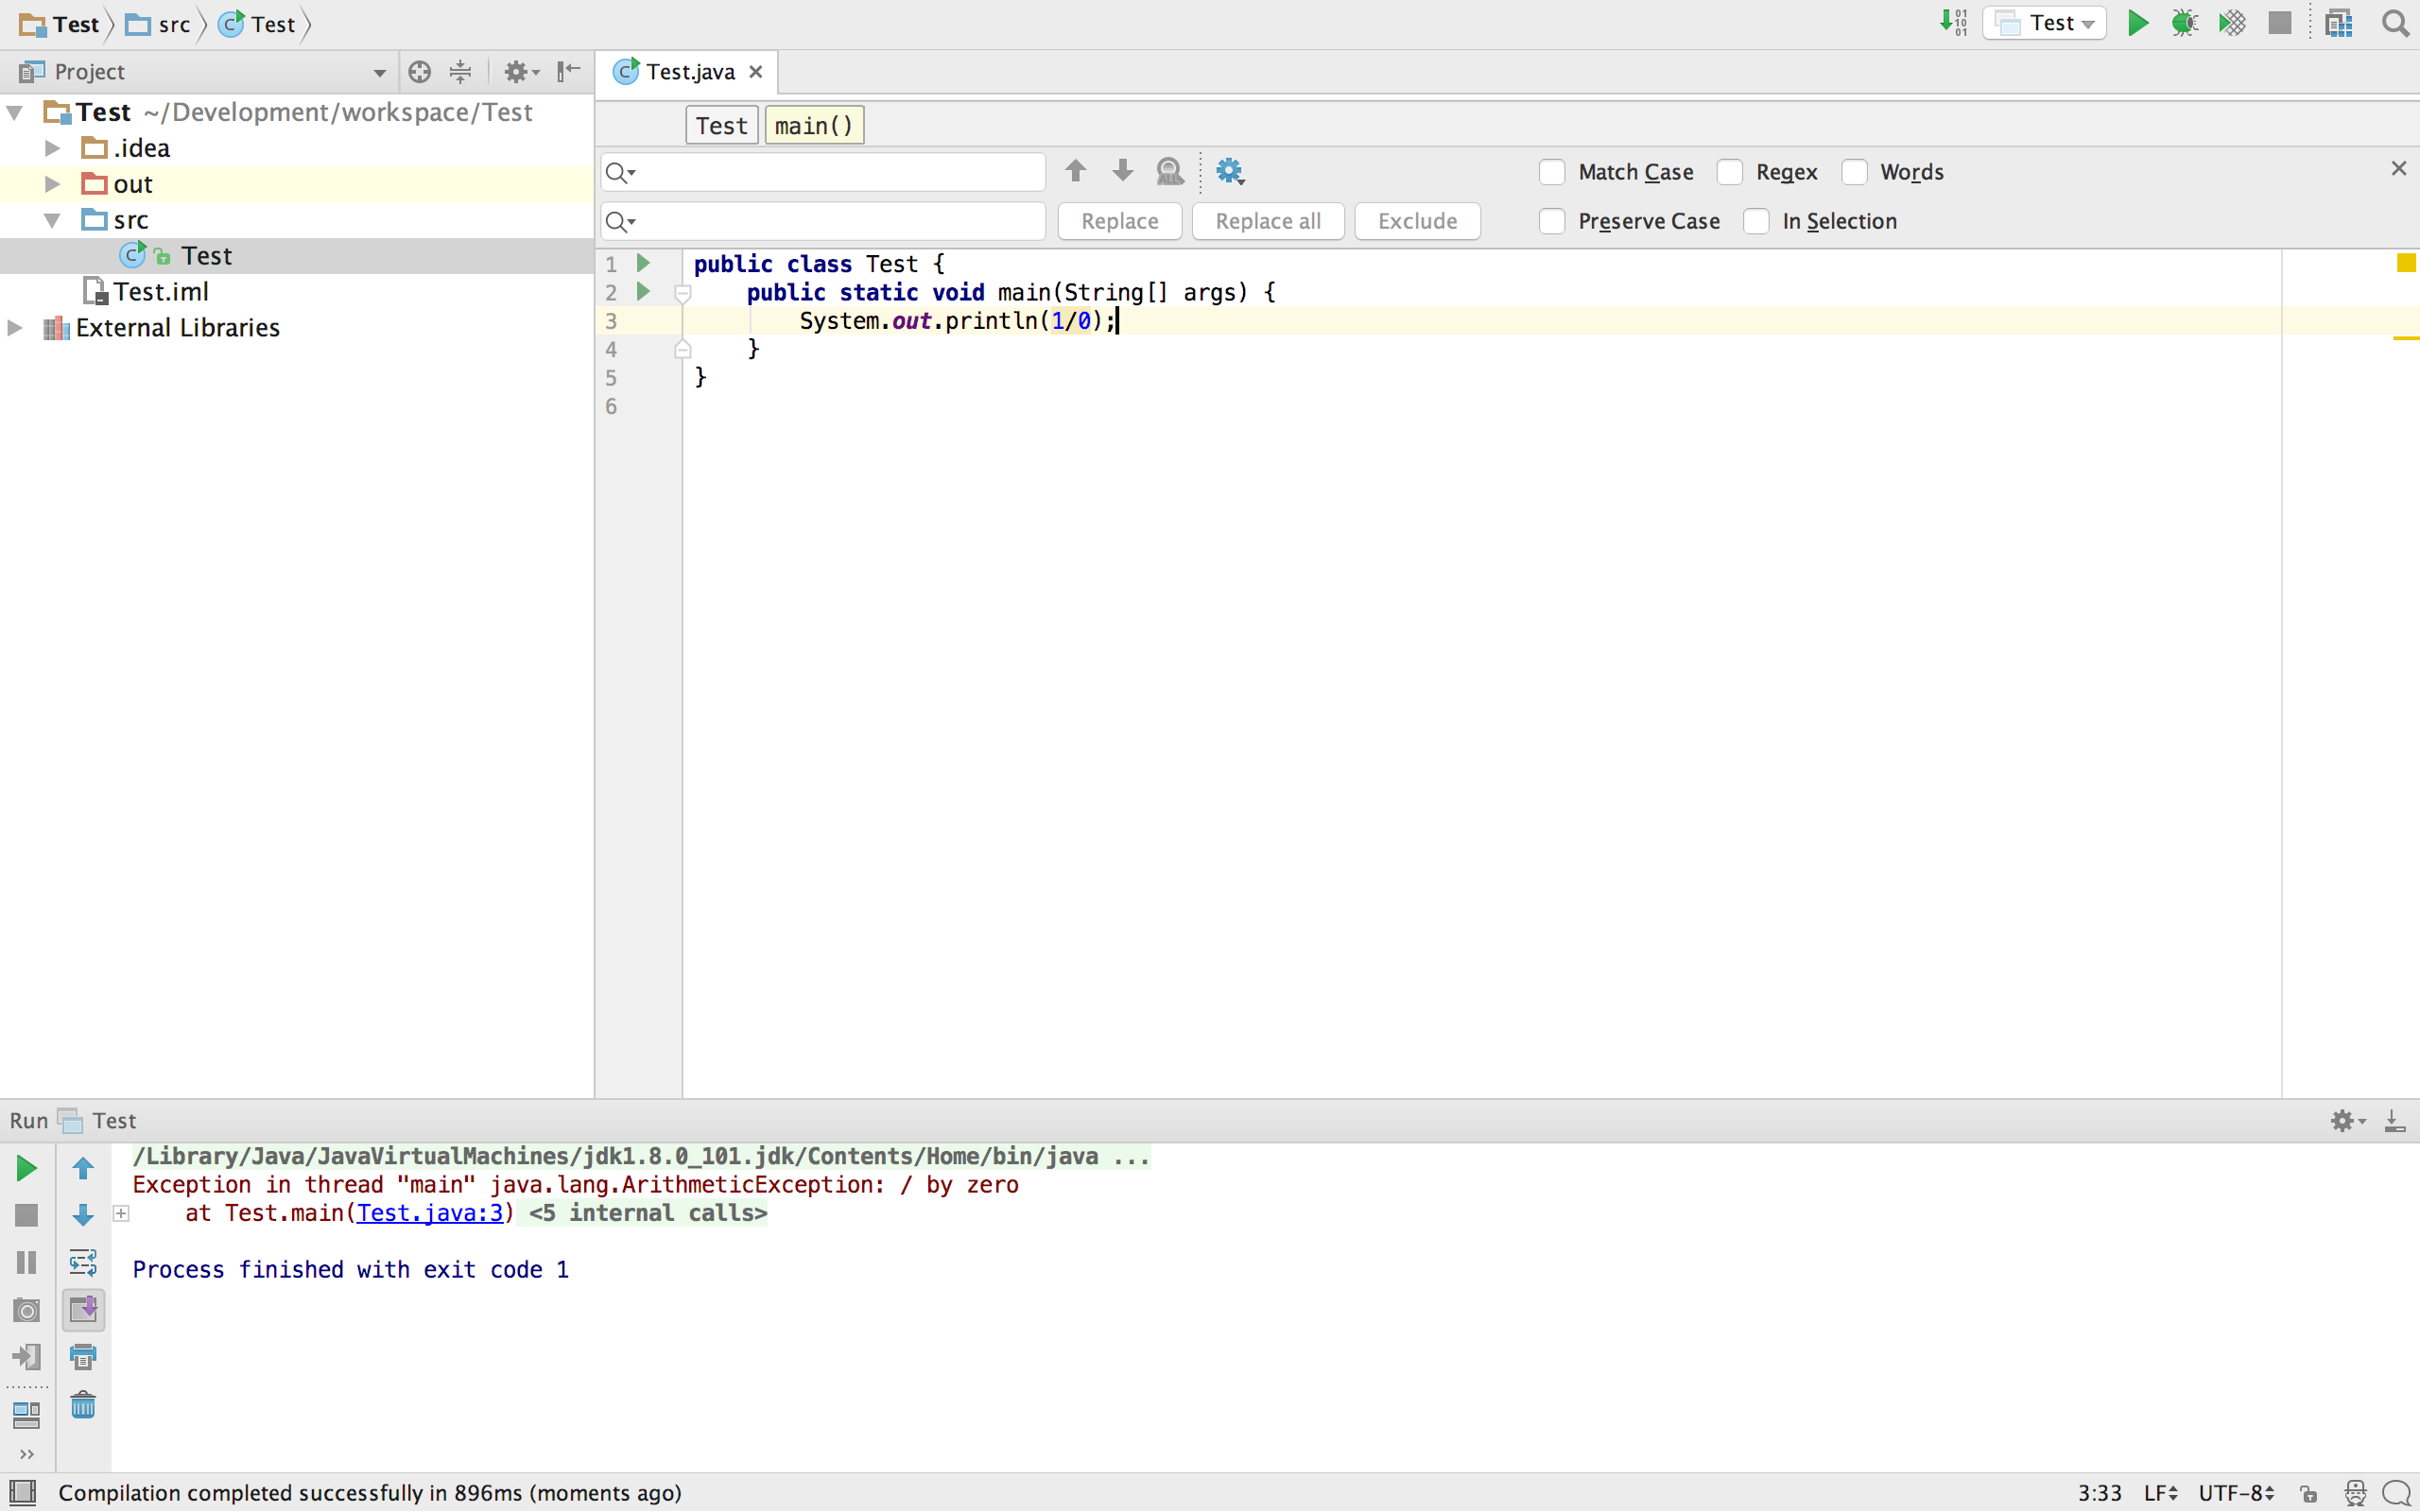
Task: Click the Stop square in top toolbar
Action: [x=2280, y=23]
